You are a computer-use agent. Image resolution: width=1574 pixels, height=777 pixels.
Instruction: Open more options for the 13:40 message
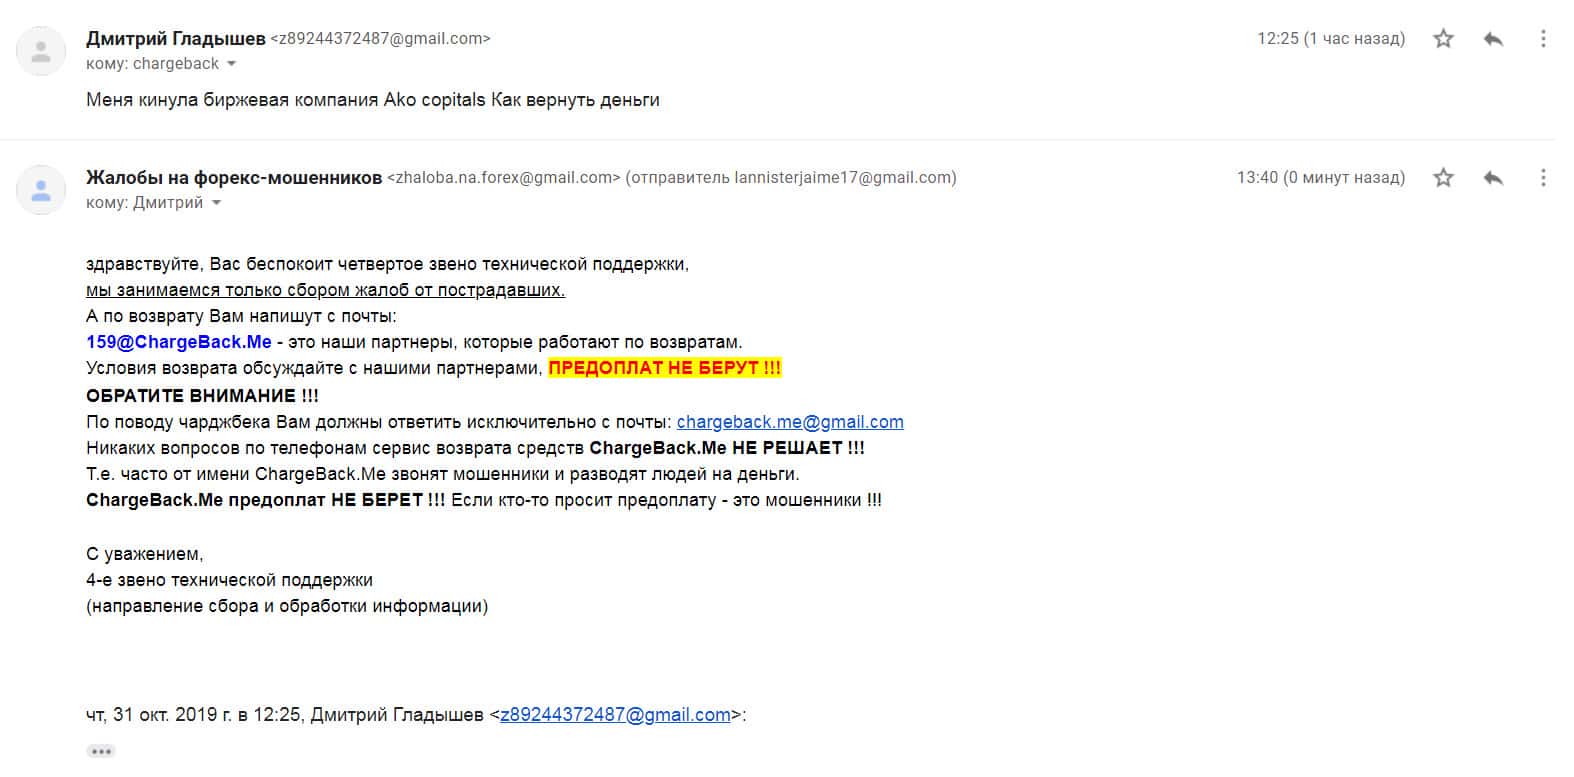(1543, 178)
